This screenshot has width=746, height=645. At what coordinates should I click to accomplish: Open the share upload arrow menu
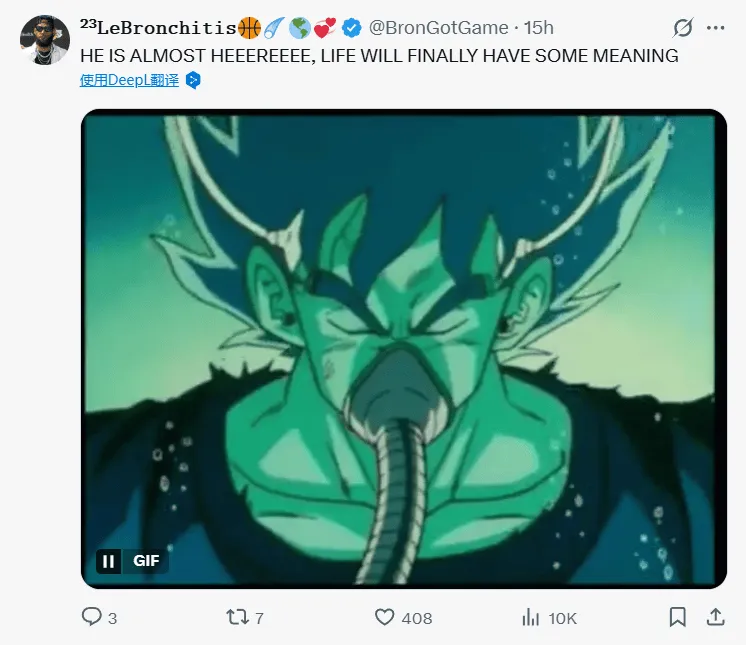point(714,617)
